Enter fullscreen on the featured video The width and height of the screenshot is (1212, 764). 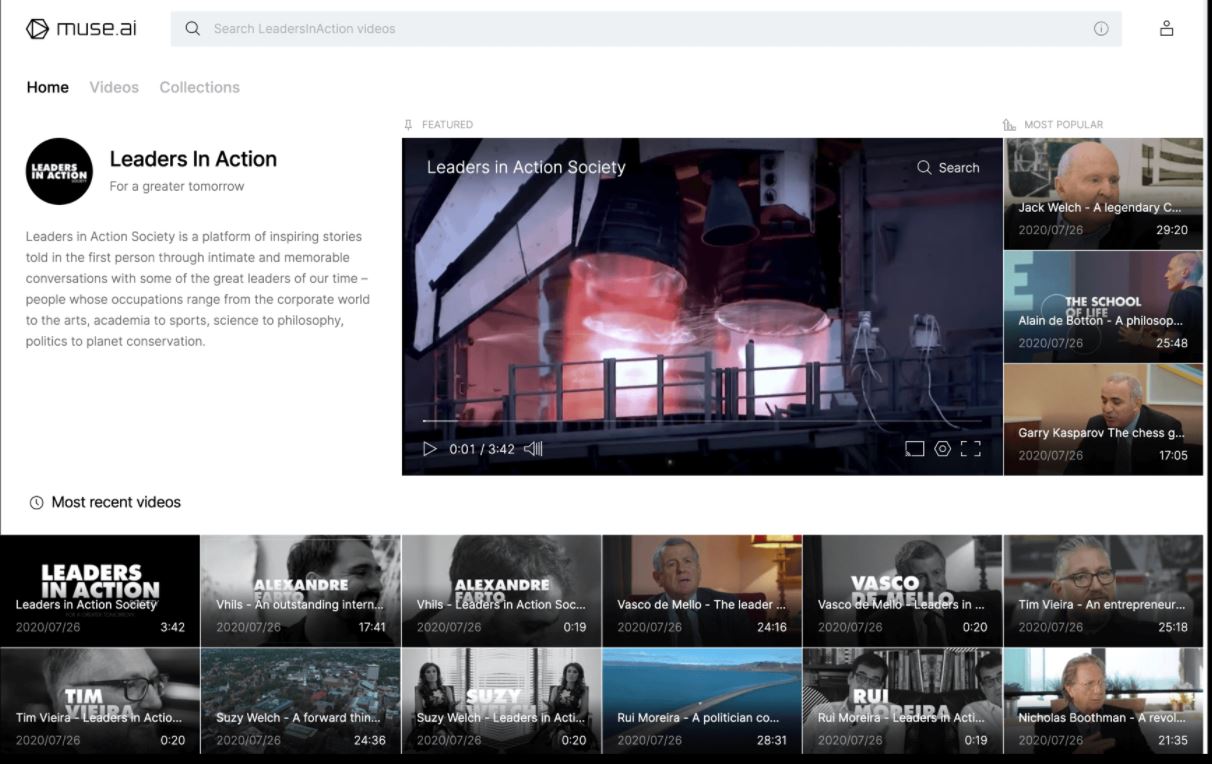(970, 449)
